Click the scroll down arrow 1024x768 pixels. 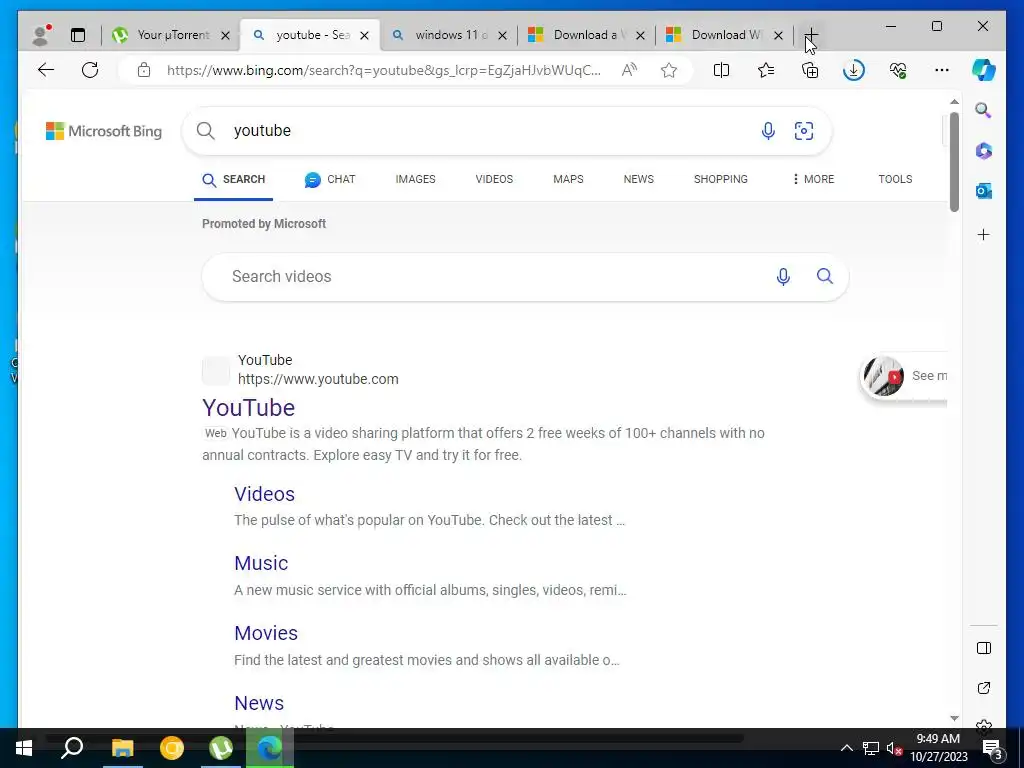coord(954,718)
